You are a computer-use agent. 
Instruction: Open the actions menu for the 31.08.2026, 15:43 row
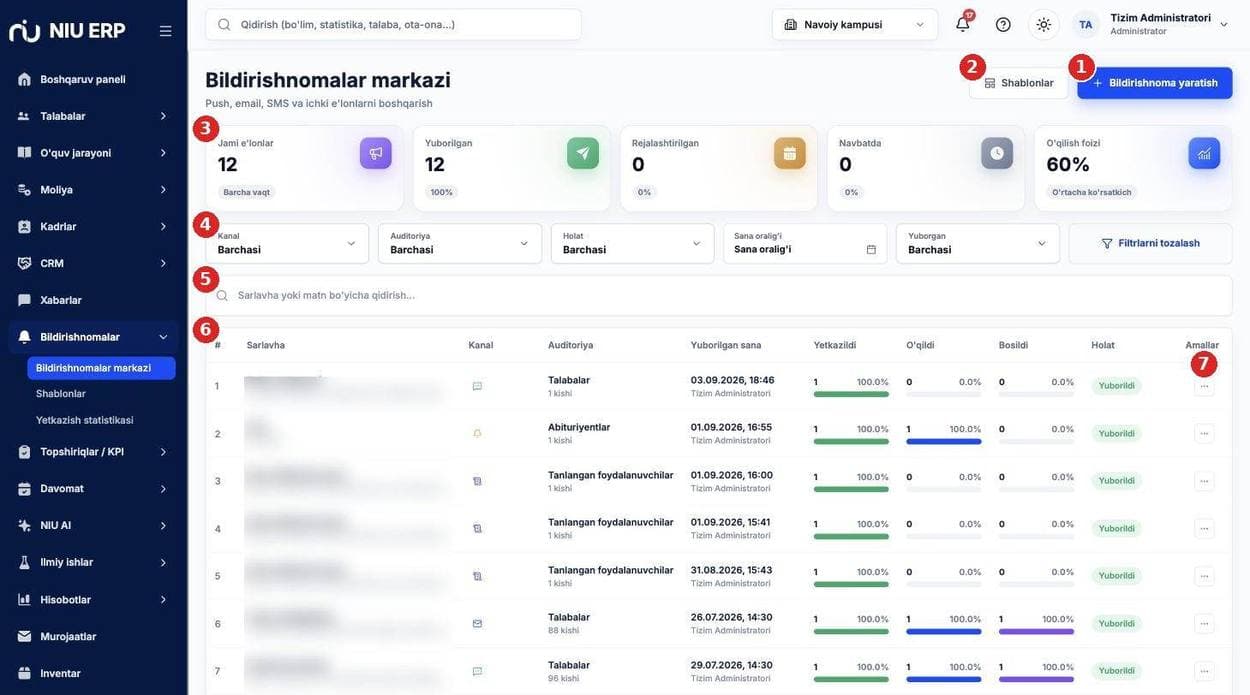[1204, 576]
